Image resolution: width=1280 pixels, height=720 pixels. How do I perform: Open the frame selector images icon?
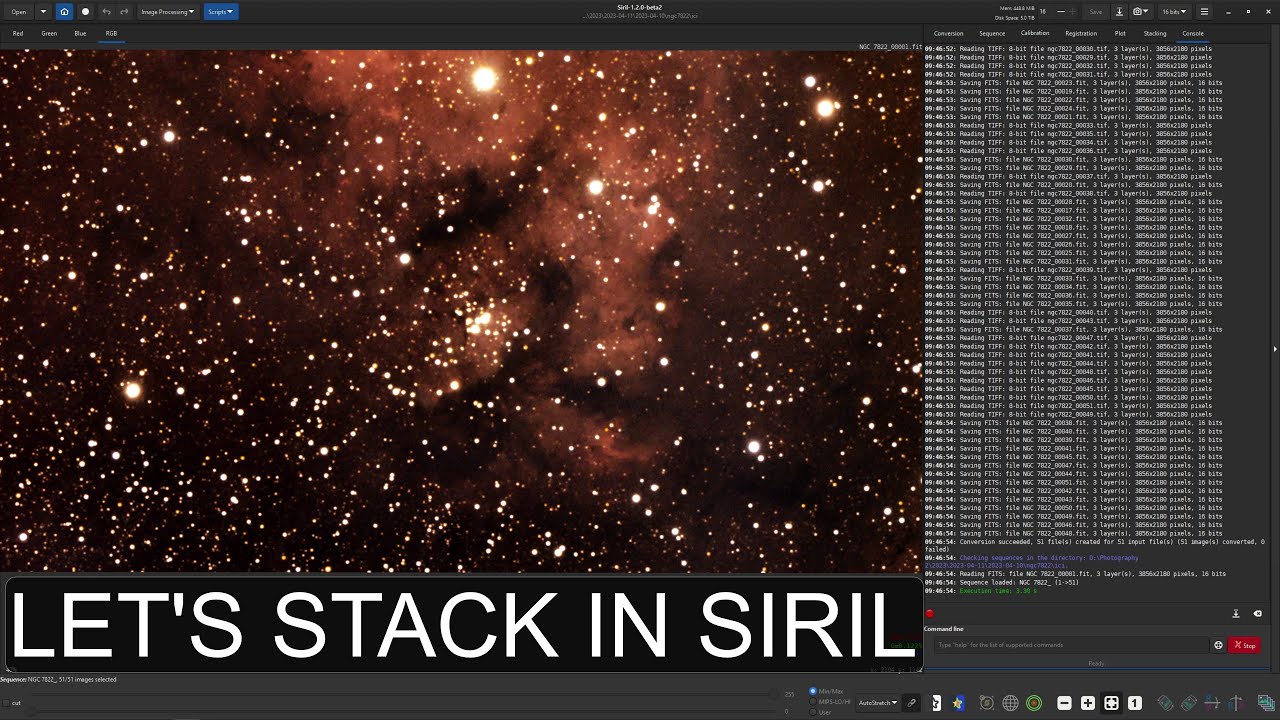point(1265,703)
